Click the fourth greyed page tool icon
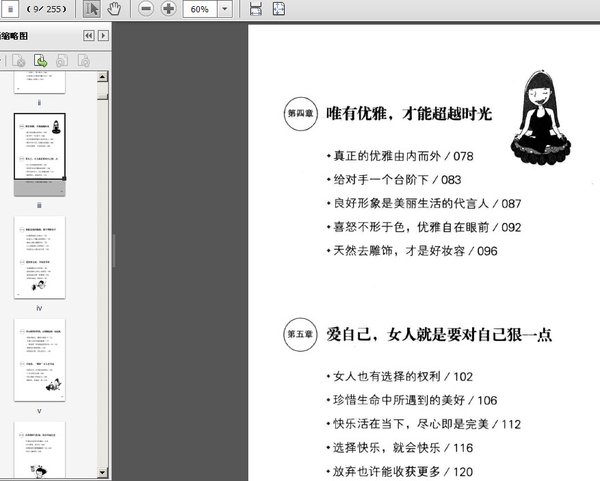The image size is (600, 481). (x=83, y=60)
